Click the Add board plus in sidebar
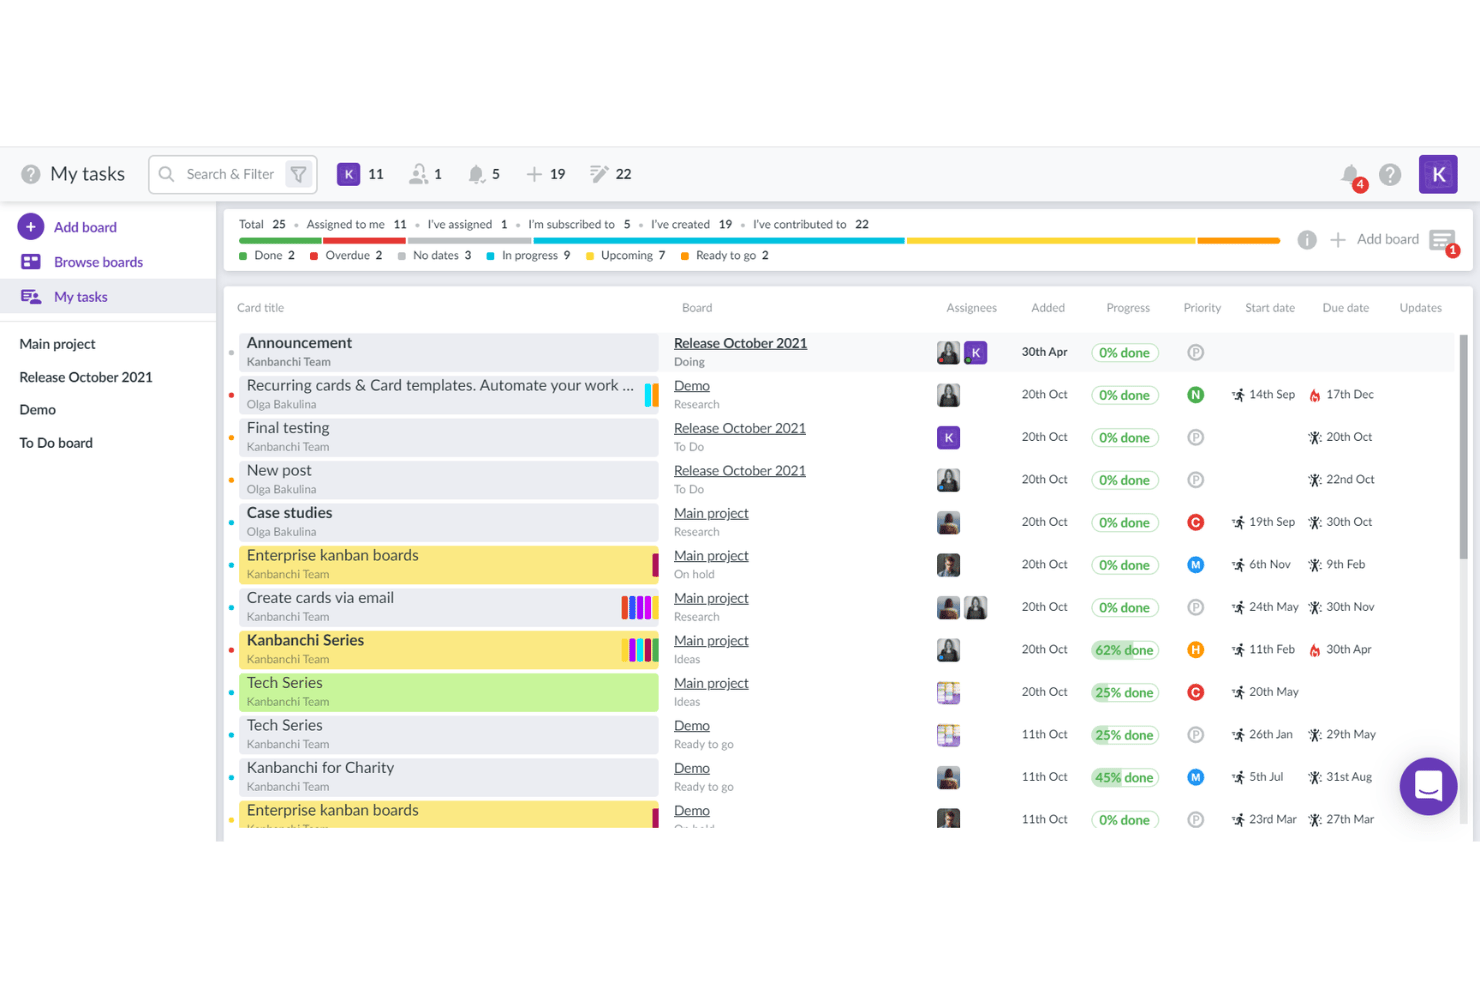 pos(31,227)
